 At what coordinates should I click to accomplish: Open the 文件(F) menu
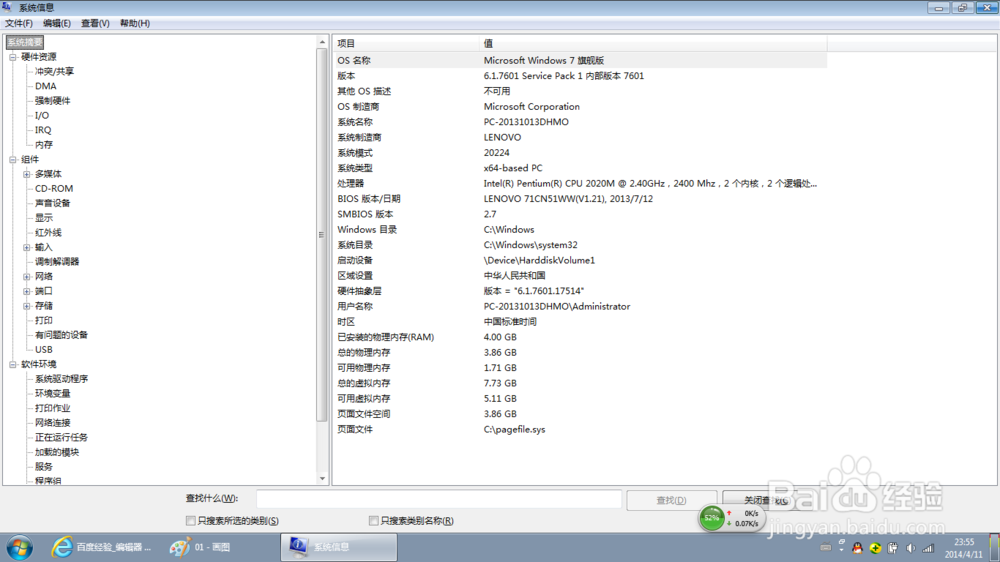click(18, 23)
